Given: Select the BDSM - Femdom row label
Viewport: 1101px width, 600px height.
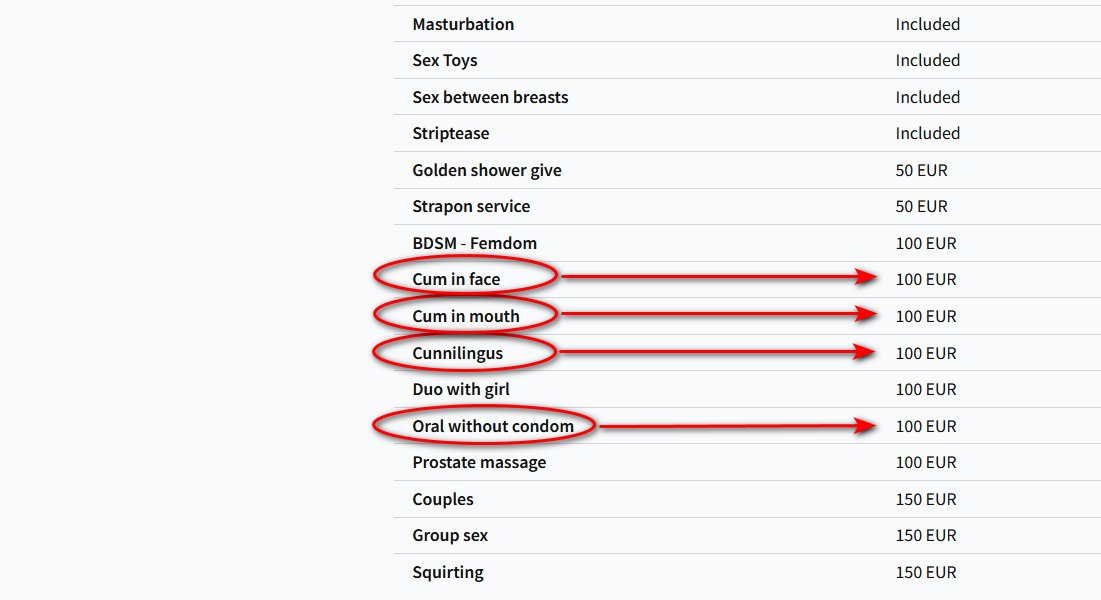Looking at the screenshot, I should click(474, 243).
